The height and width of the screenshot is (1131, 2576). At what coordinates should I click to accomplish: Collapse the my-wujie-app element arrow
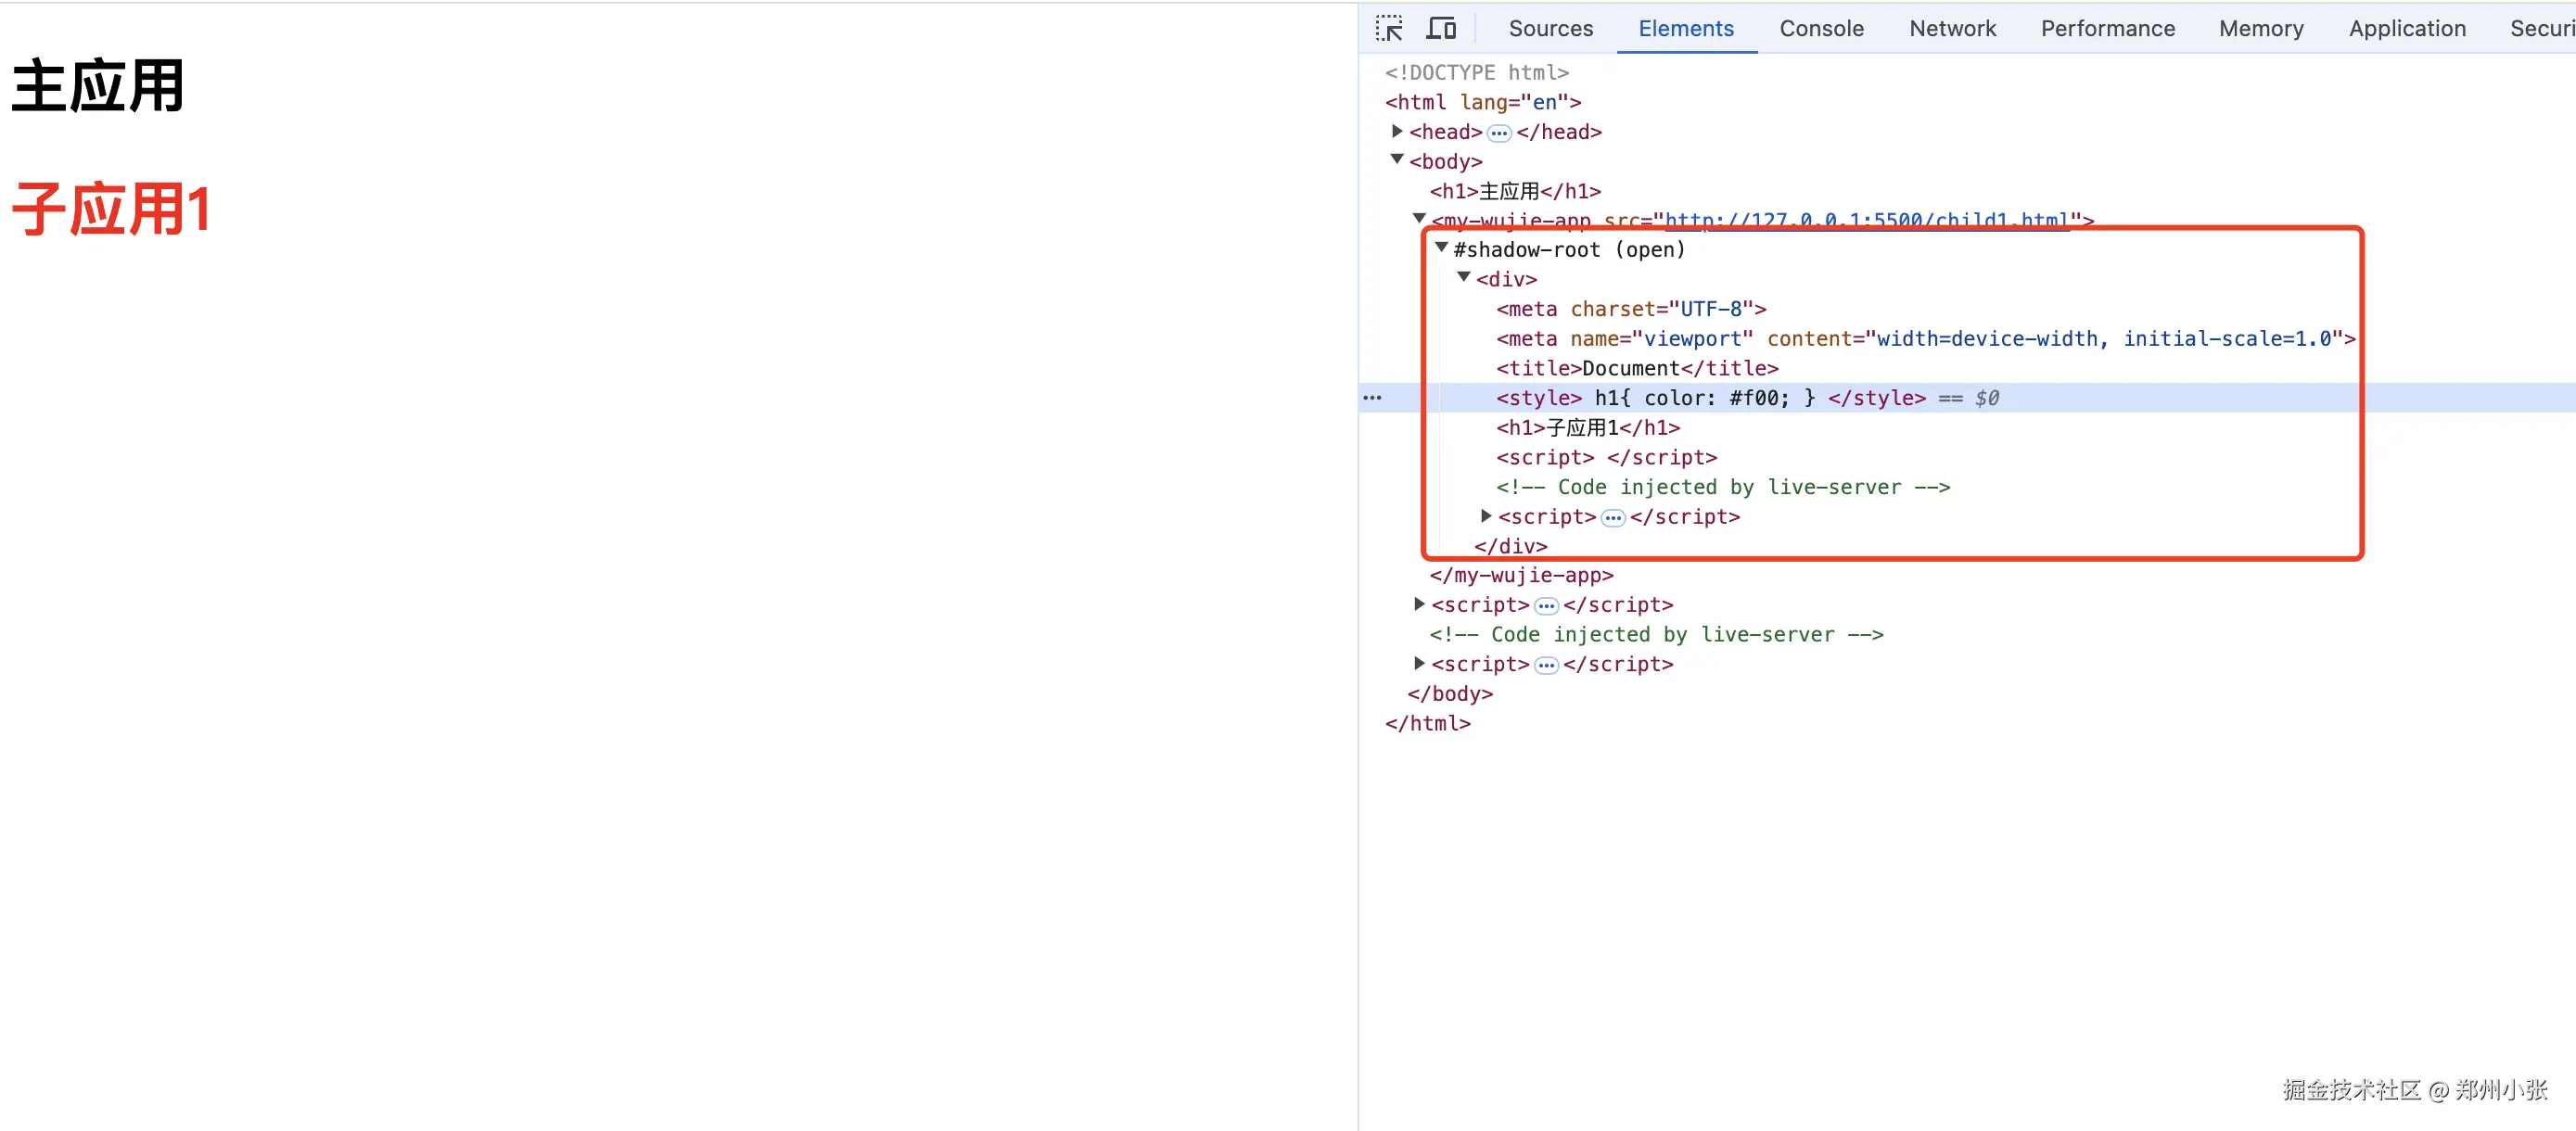1419,218
